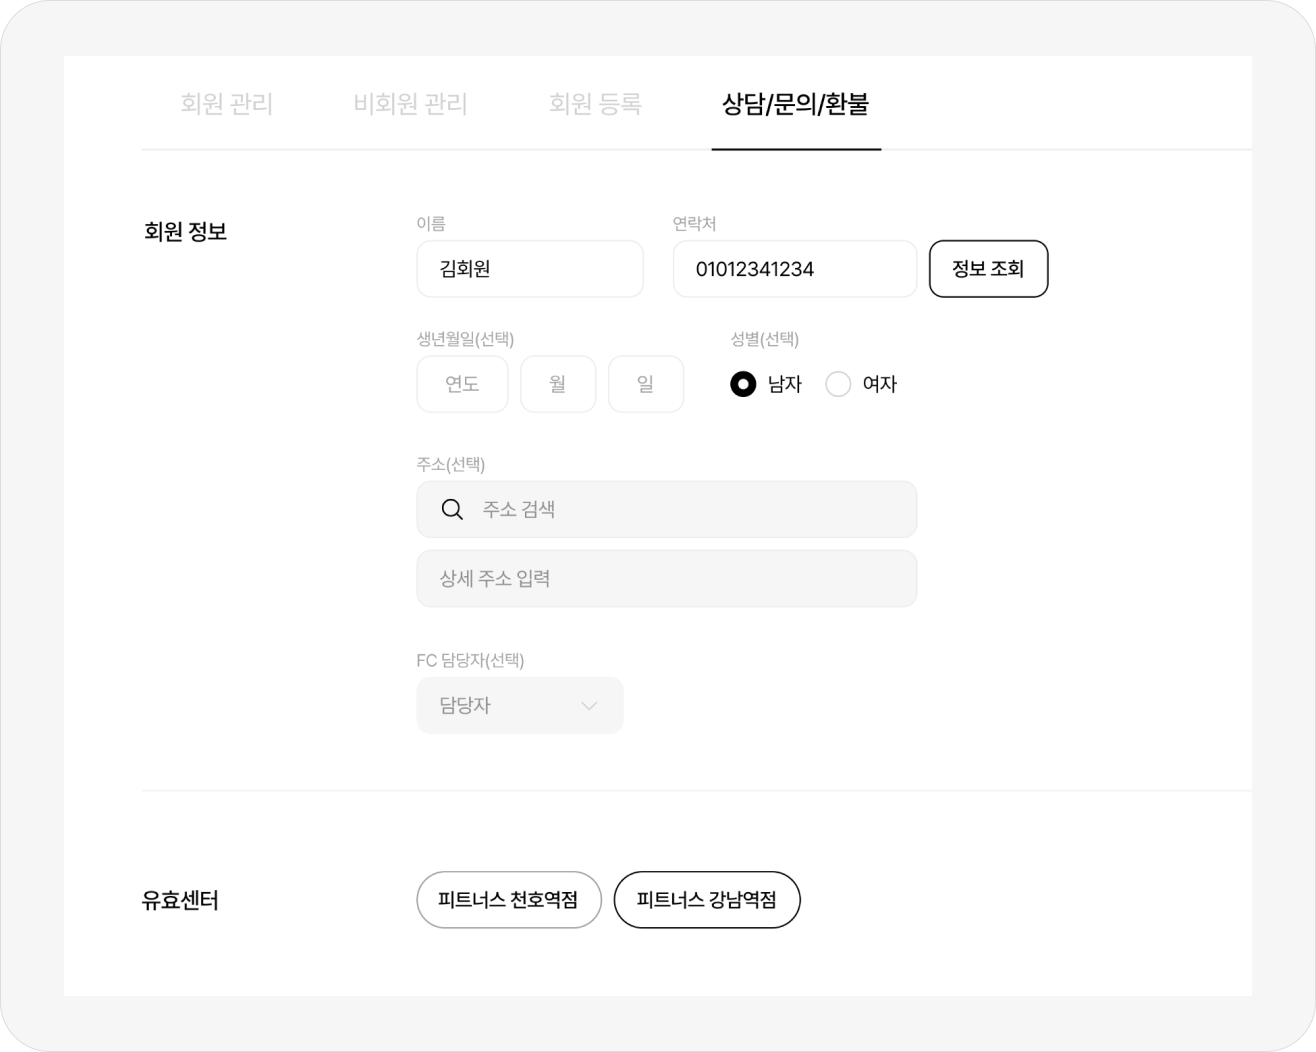Focus the 연락처 phone number field
Screen dimensions: 1316x1052
click(x=794, y=269)
